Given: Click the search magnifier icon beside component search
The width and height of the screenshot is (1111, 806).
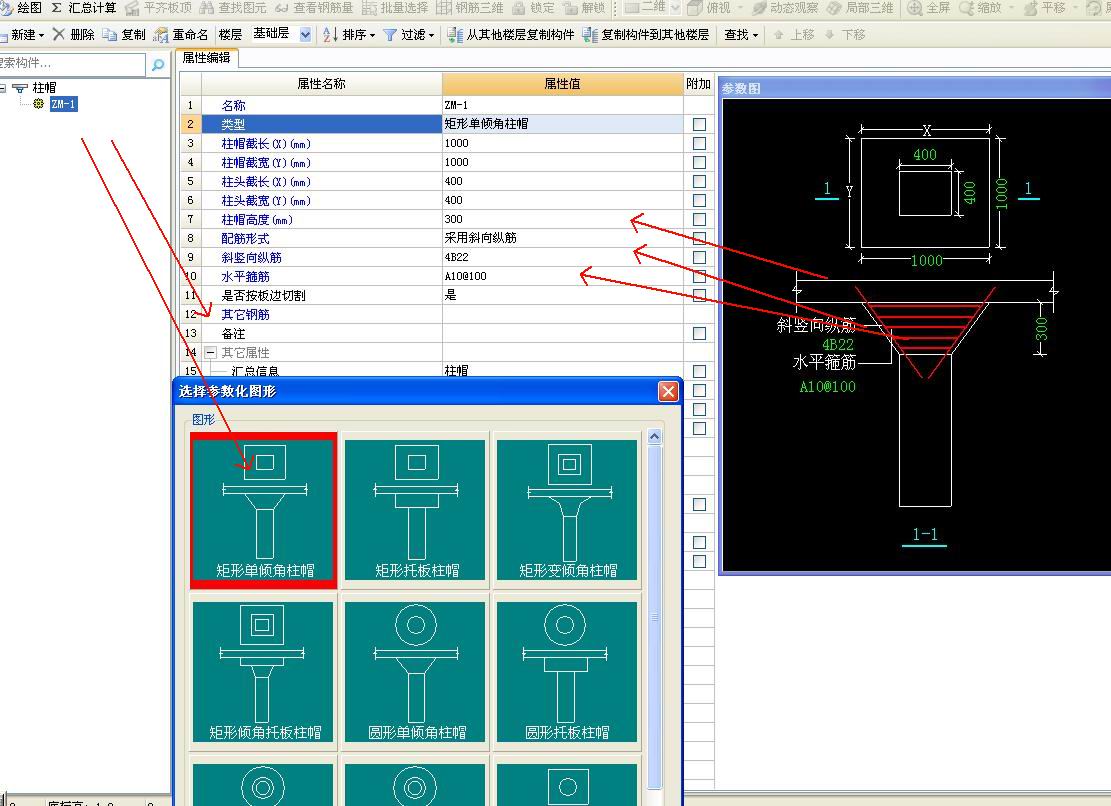Looking at the screenshot, I should click(x=158, y=64).
